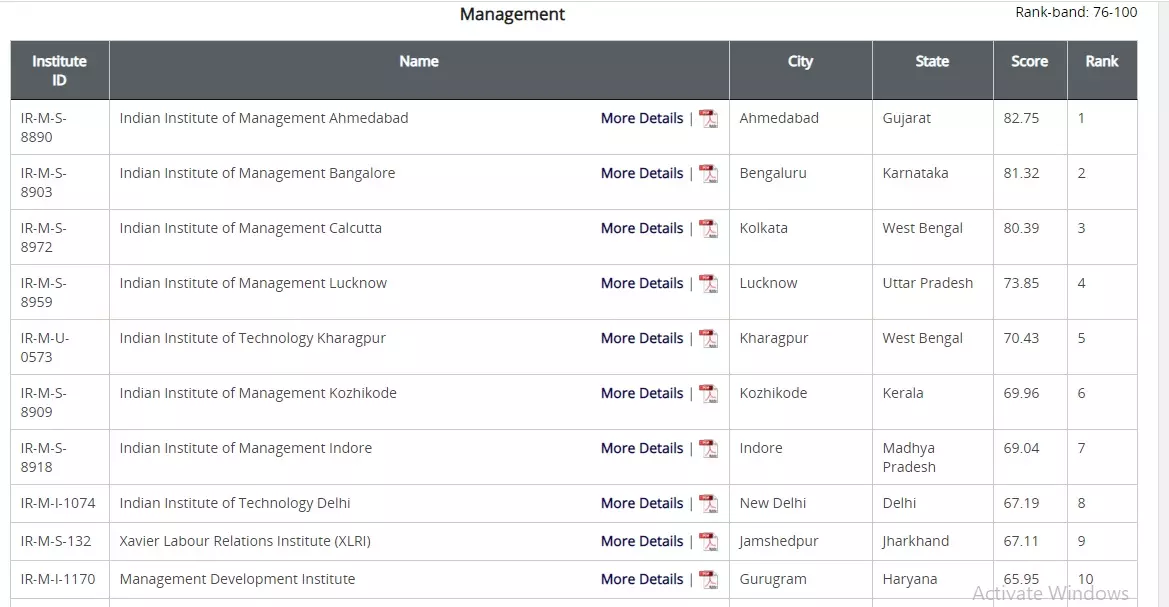This screenshot has width=1169, height=607.
Task: Click PDF icon in IIM Indore row
Action: [708, 449]
